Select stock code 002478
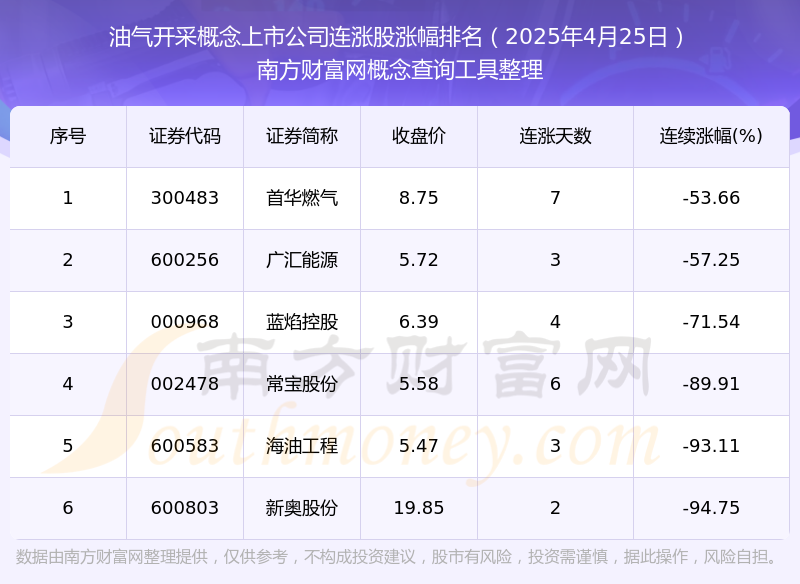800x584 pixels. tap(185, 384)
